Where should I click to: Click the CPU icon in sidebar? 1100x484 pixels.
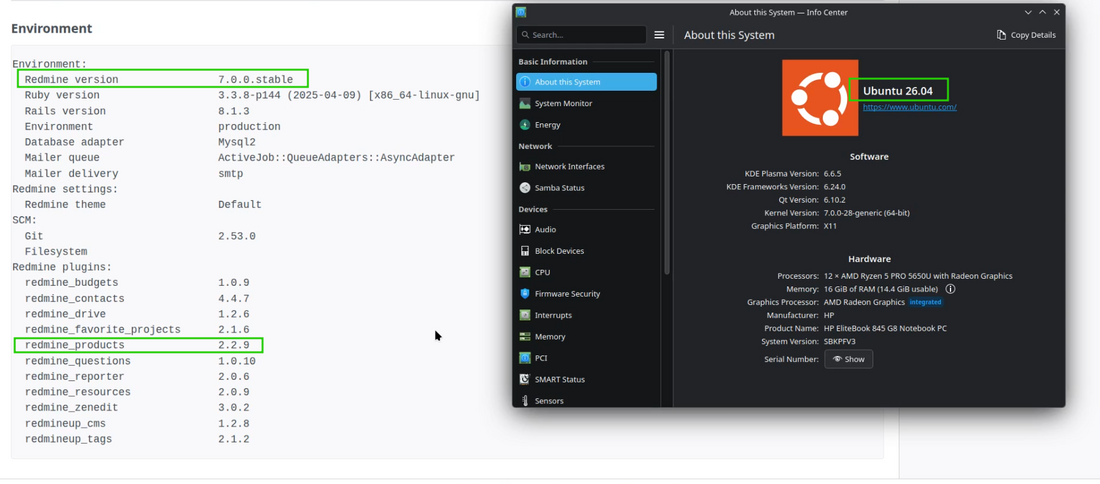coord(525,272)
